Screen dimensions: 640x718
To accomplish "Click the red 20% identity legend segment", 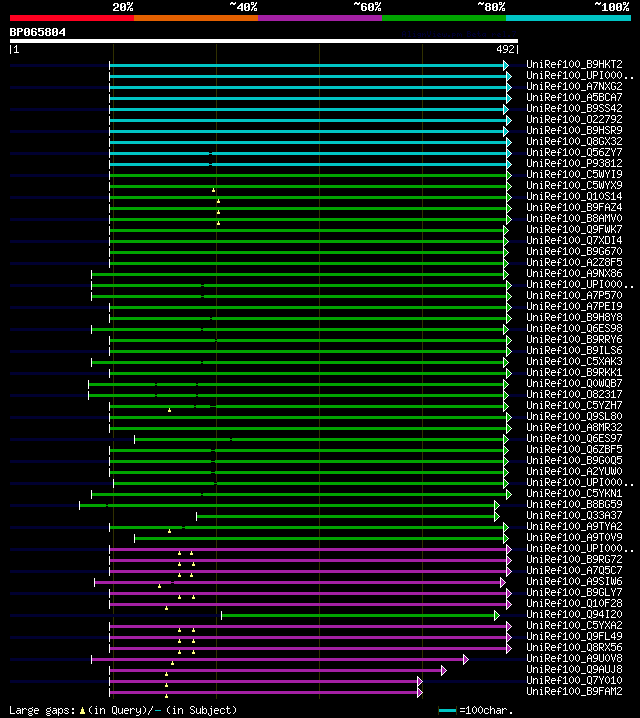I will click(72, 18).
